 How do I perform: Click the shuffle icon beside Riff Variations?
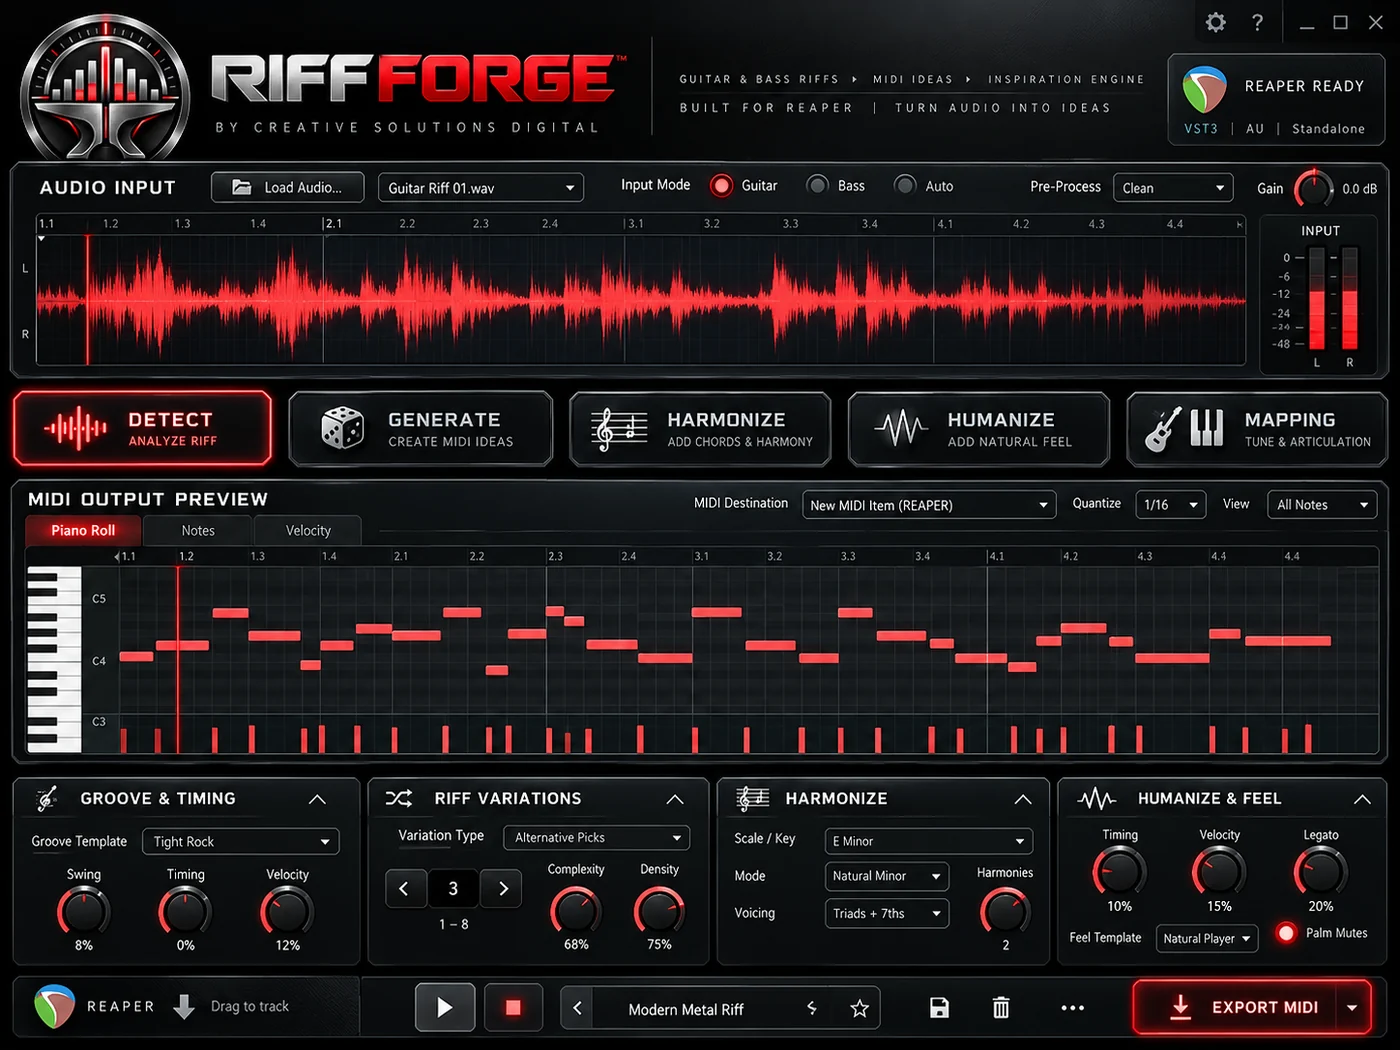tap(399, 798)
